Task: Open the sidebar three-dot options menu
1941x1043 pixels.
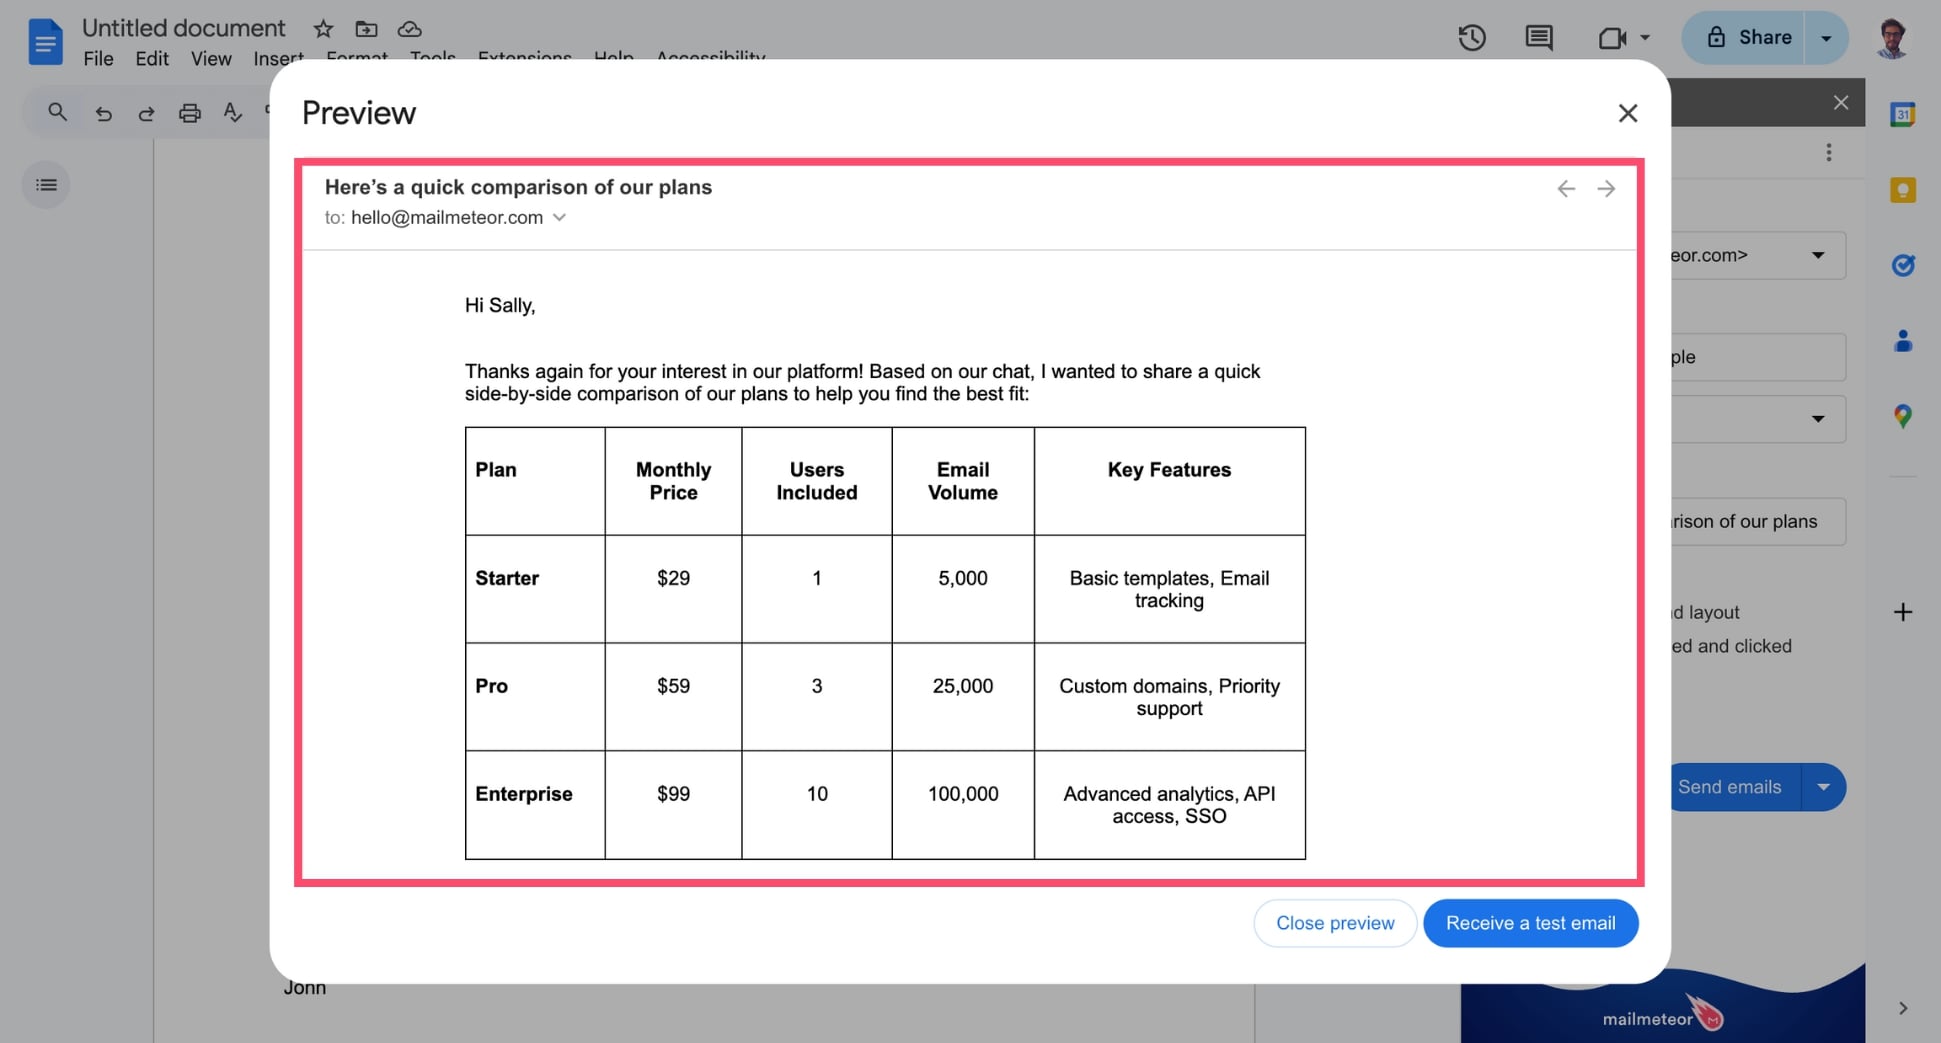Action: tap(1829, 152)
